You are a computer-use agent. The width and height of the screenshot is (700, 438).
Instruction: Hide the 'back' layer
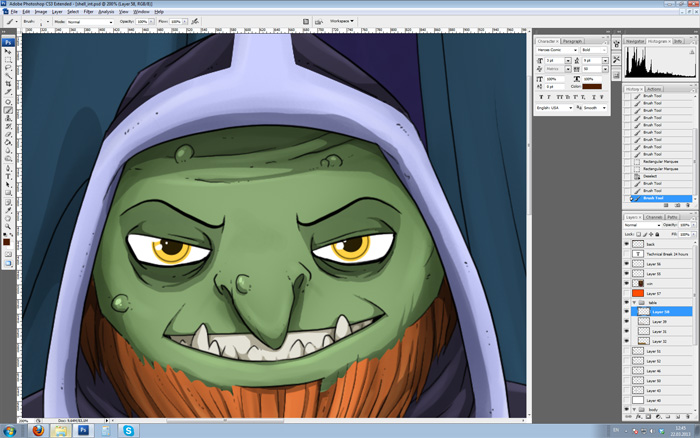pos(626,244)
